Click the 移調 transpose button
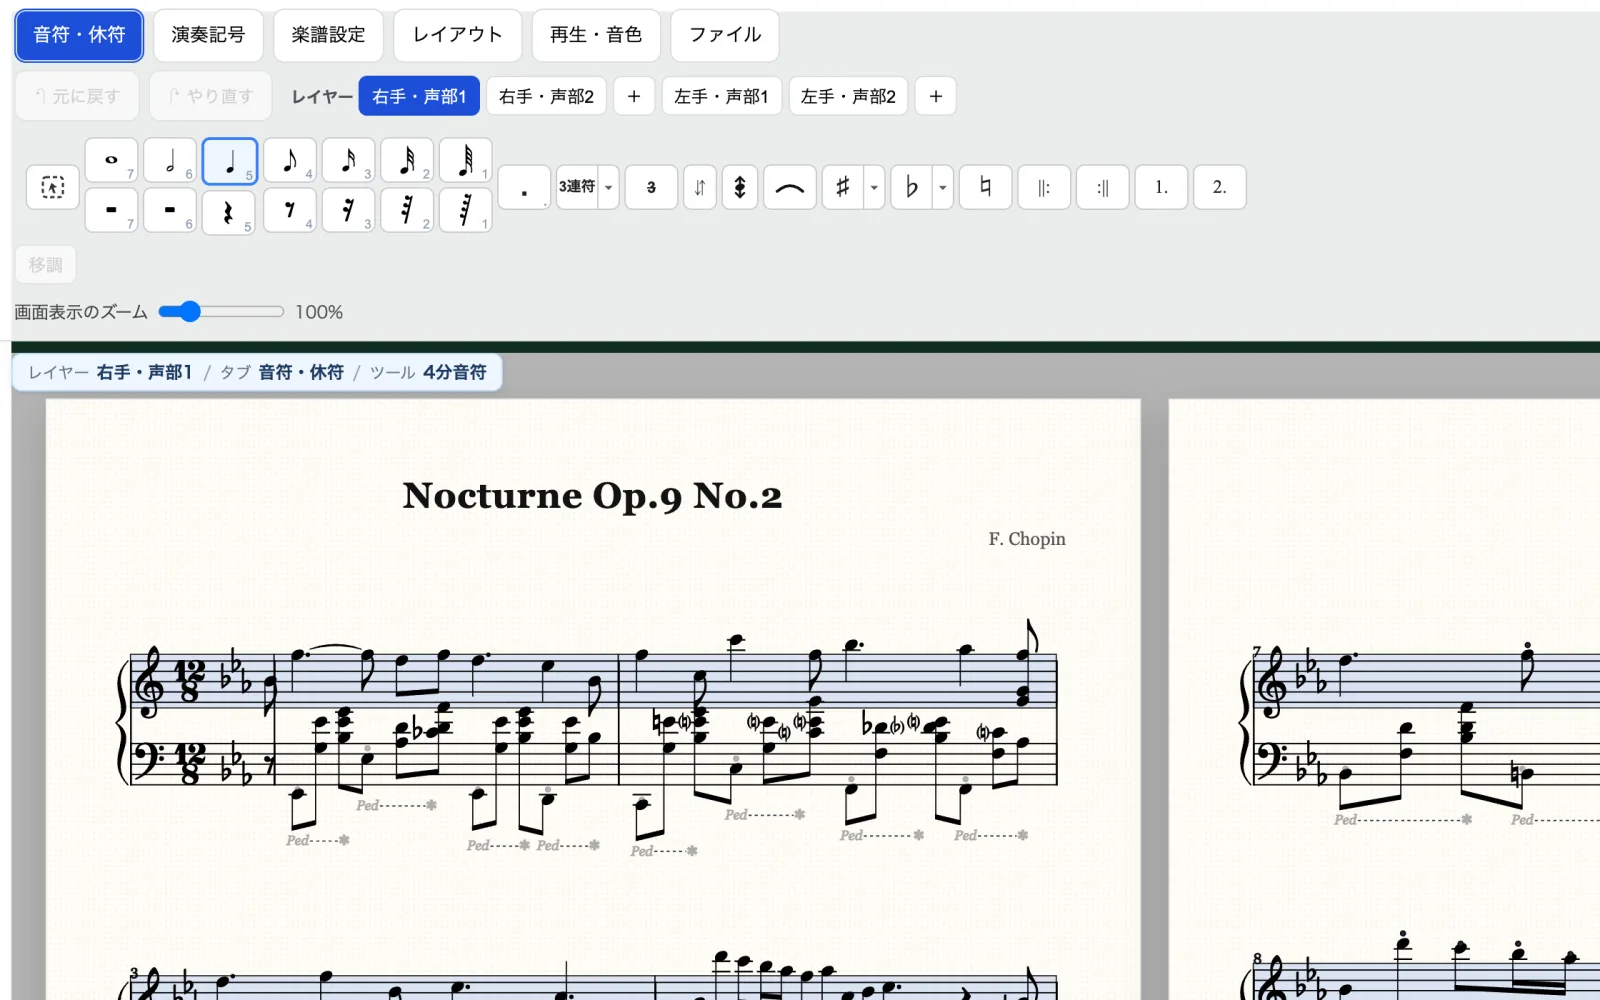 (45, 265)
